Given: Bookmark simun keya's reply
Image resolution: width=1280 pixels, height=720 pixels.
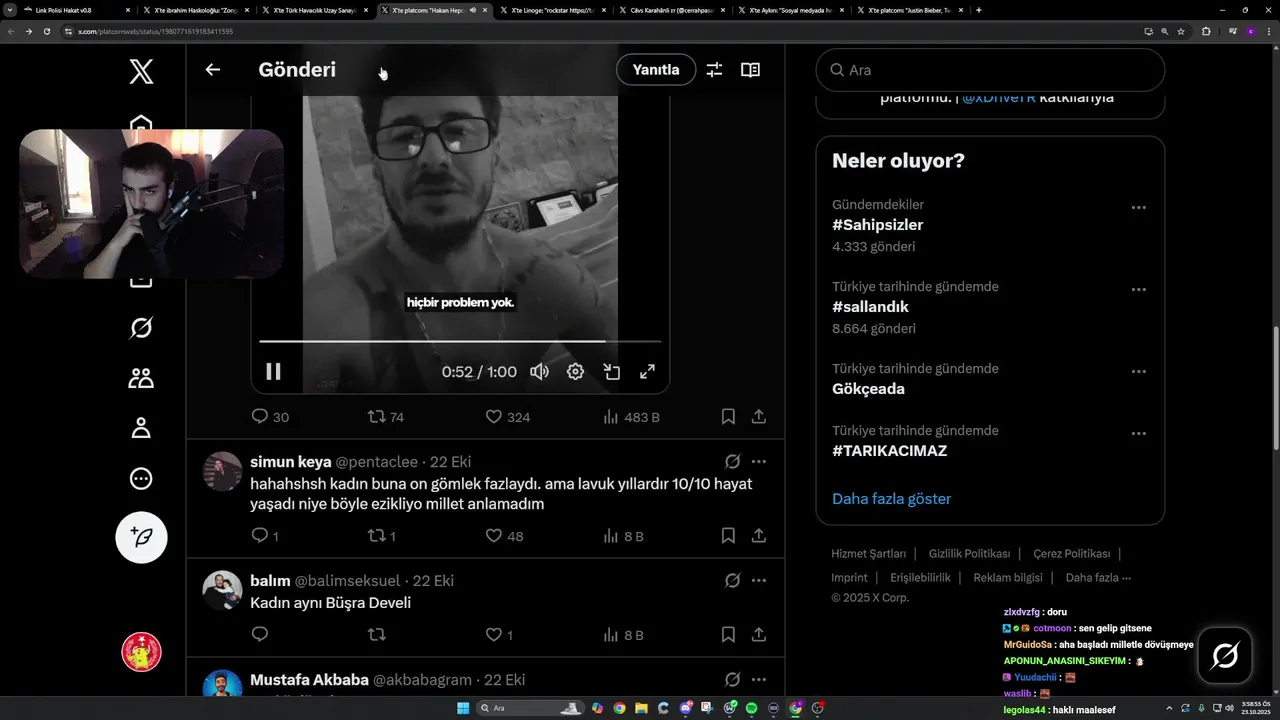Looking at the screenshot, I should point(728,536).
